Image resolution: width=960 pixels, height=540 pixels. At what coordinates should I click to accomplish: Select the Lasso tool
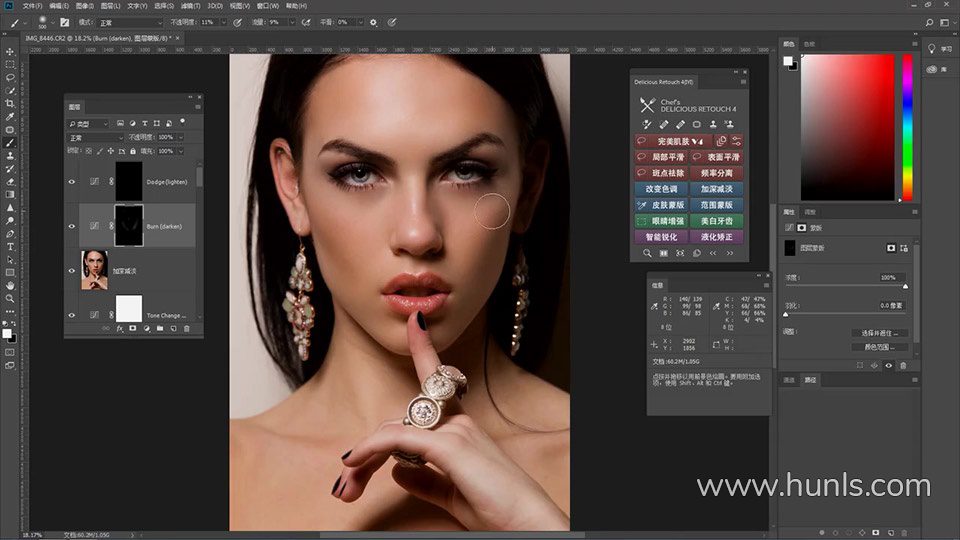pos(10,78)
